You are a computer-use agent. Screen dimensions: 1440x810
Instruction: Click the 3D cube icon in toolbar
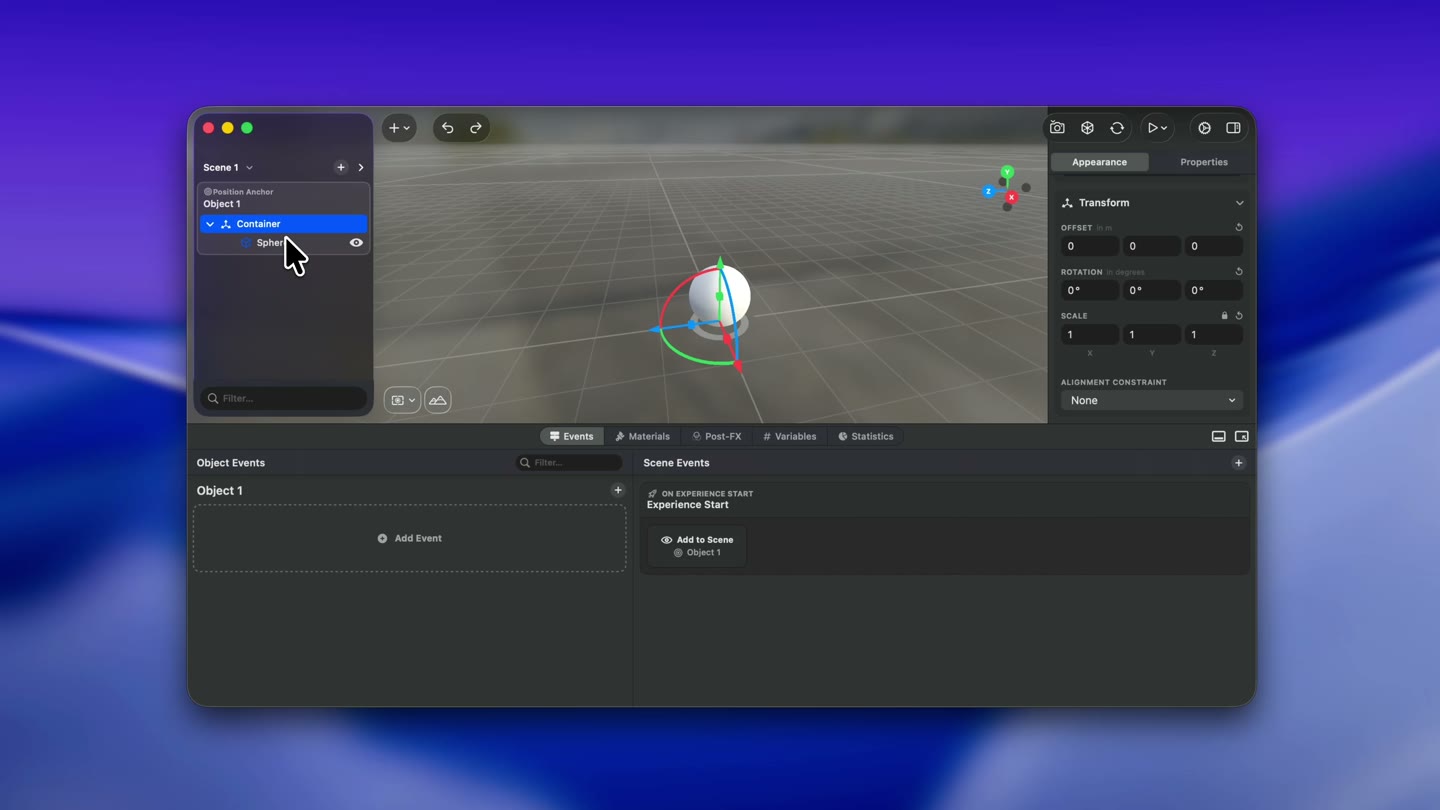(x=1087, y=128)
